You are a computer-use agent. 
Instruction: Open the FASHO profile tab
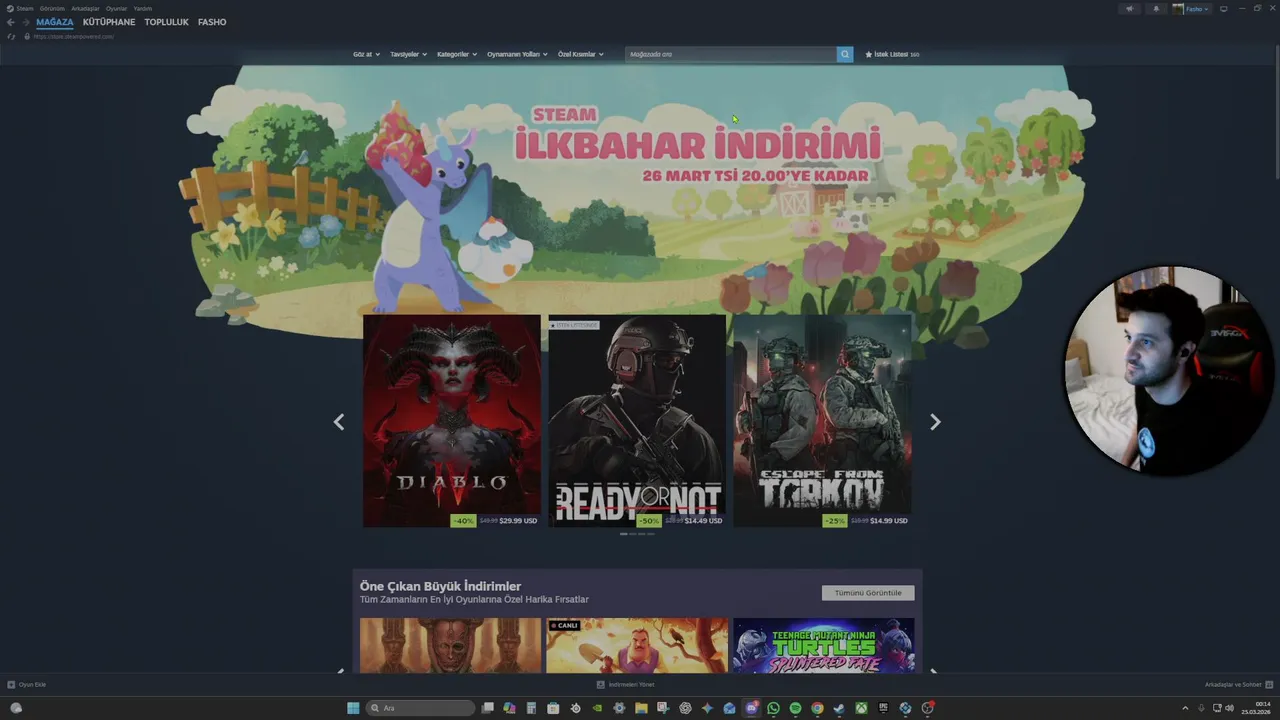point(212,22)
